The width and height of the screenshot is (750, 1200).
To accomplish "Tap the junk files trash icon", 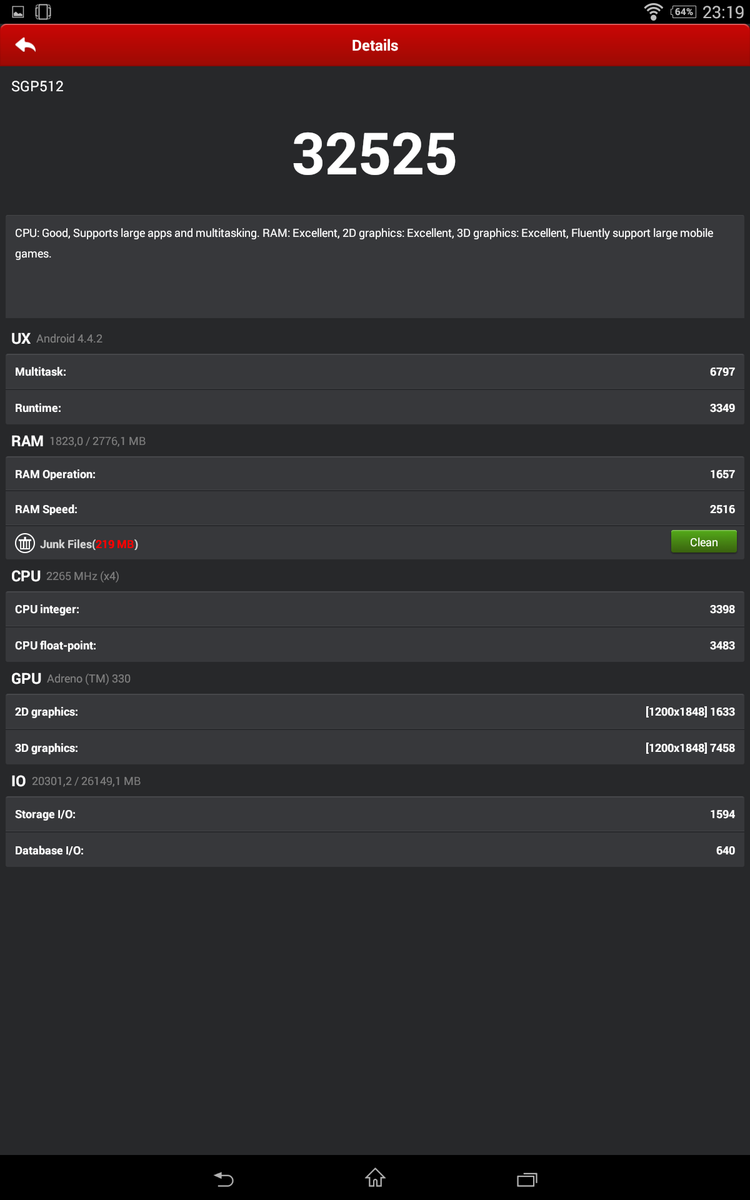I will pos(25,543).
